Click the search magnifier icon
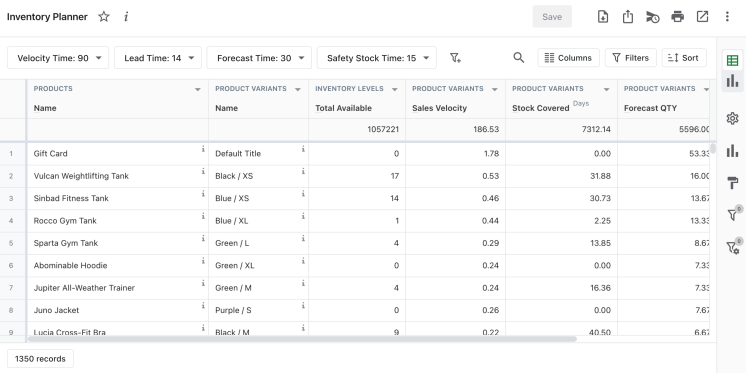Image resolution: width=746 pixels, height=373 pixels. coord(519,58)
